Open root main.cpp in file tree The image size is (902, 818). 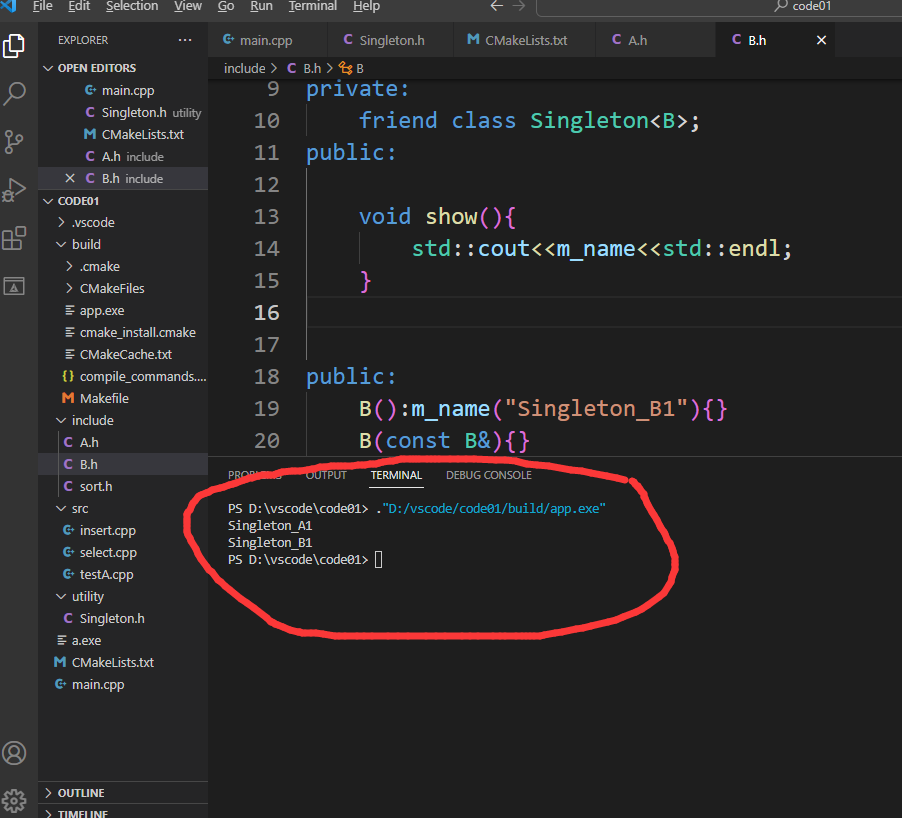[x=123, y=685]
